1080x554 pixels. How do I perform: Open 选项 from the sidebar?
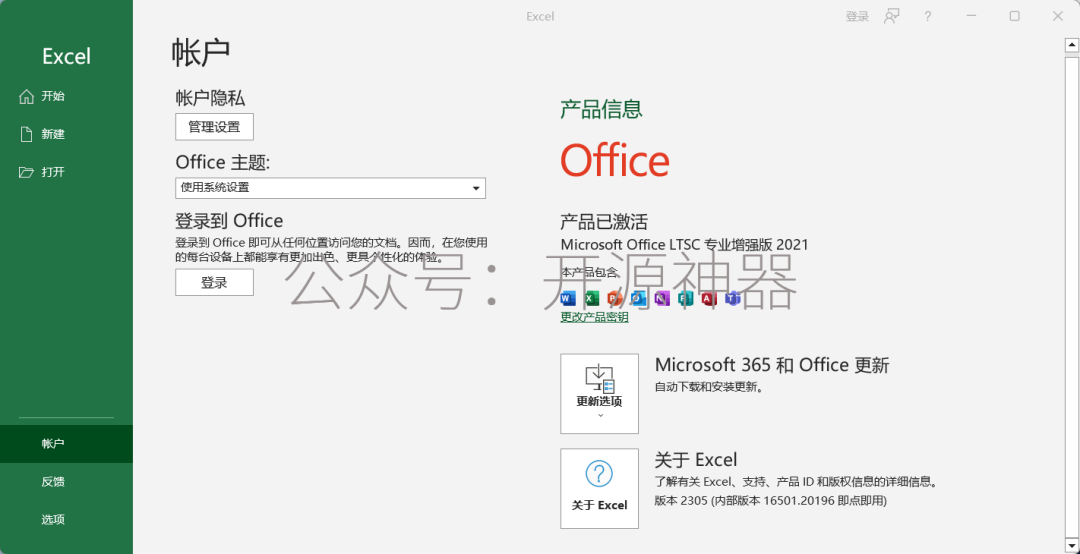pyautogui.click(x=66, y=520)
